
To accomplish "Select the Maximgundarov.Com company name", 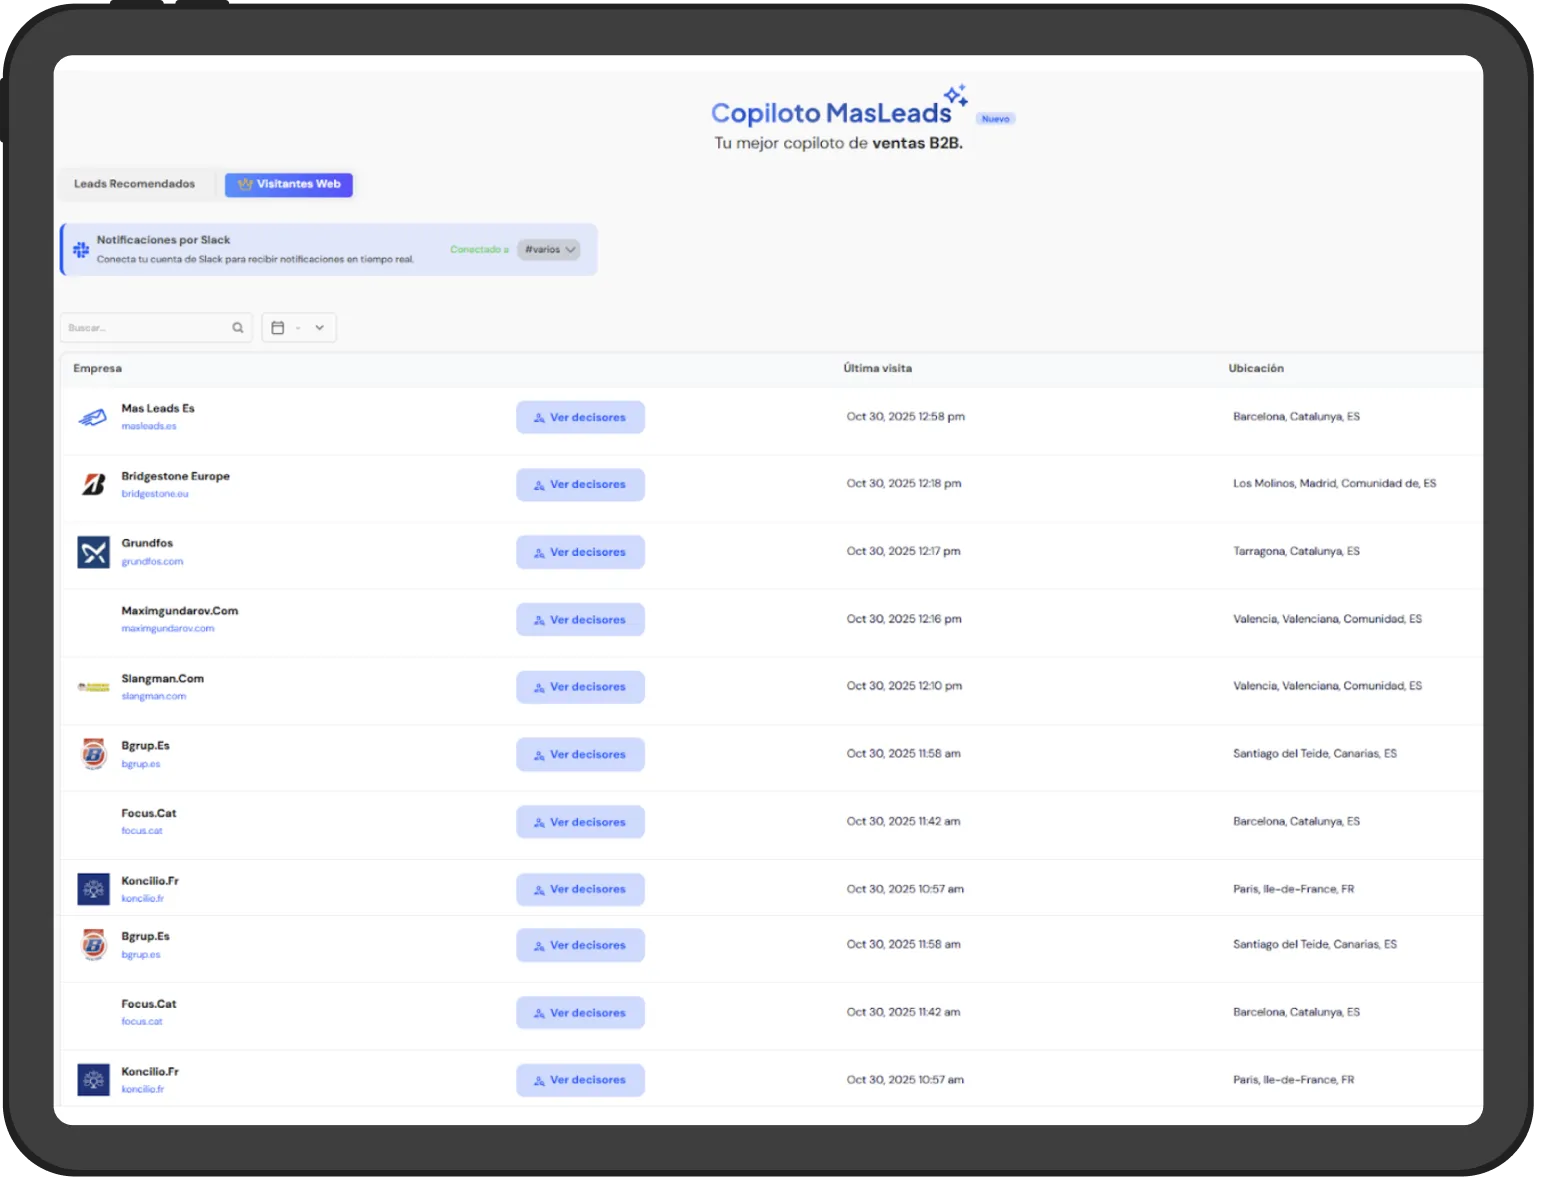I will point(180,611).
